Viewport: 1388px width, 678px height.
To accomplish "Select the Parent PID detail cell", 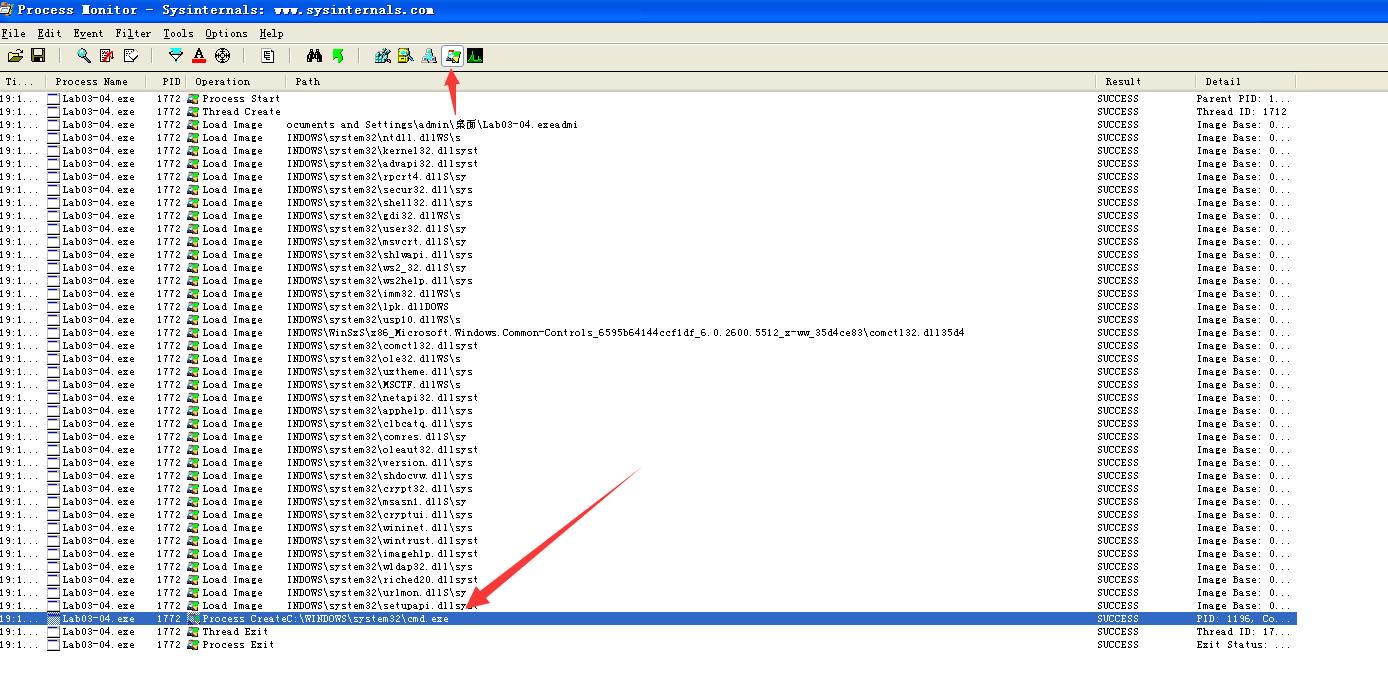I will tap(1243, 99).
